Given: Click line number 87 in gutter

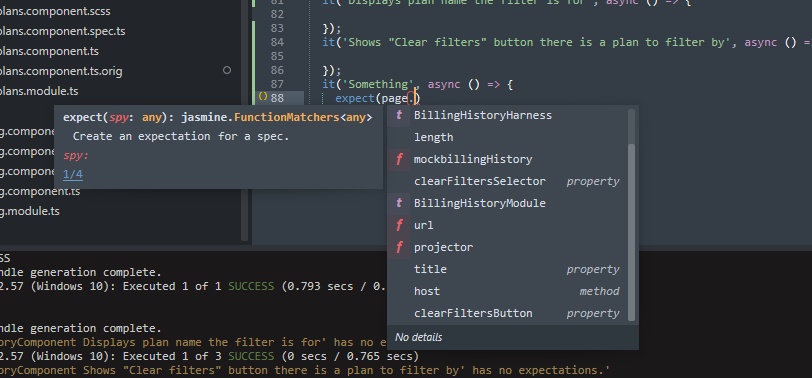Looking at the screenshot, I should [x=277, y=84].
